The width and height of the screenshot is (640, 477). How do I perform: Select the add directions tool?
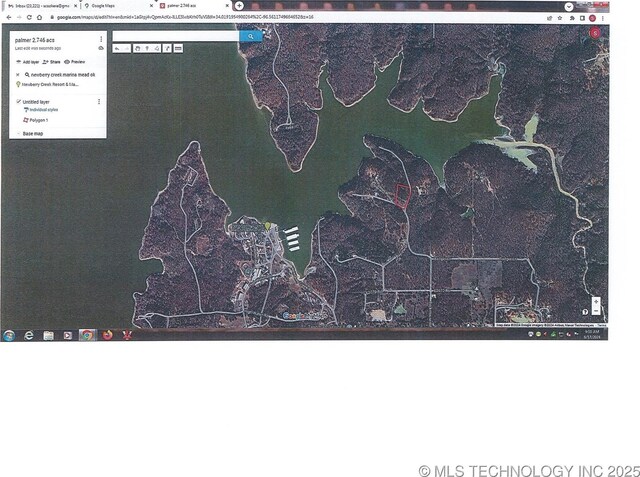pos(167,49)
